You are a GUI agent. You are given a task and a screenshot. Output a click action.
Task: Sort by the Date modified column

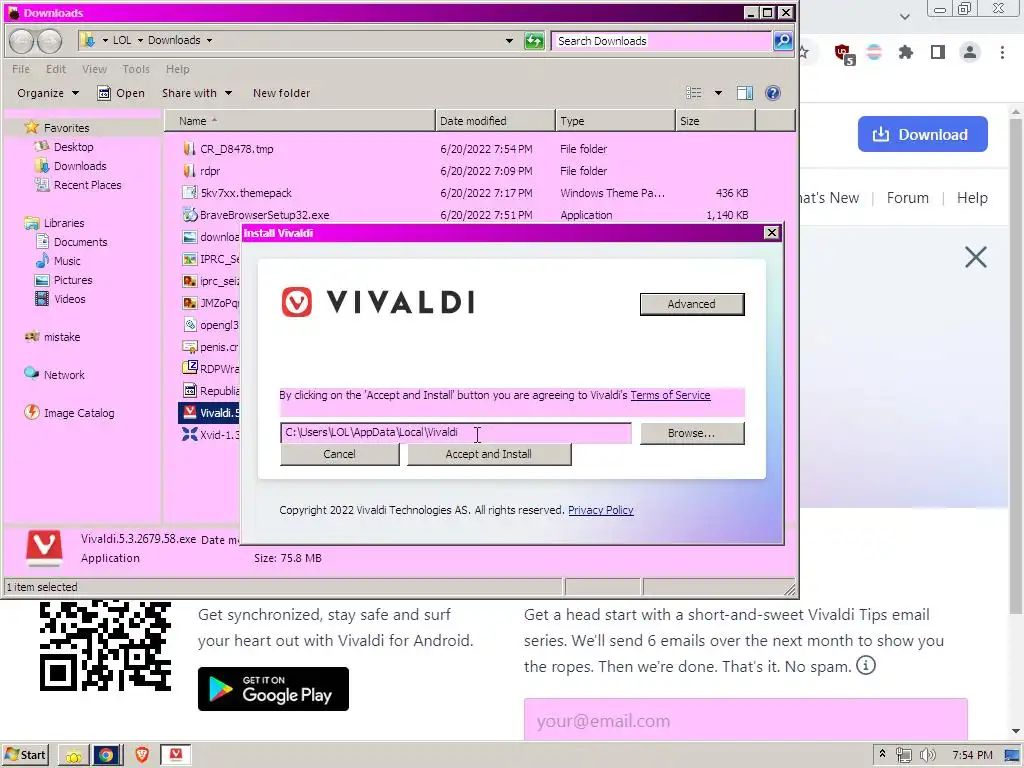[494, 121]
